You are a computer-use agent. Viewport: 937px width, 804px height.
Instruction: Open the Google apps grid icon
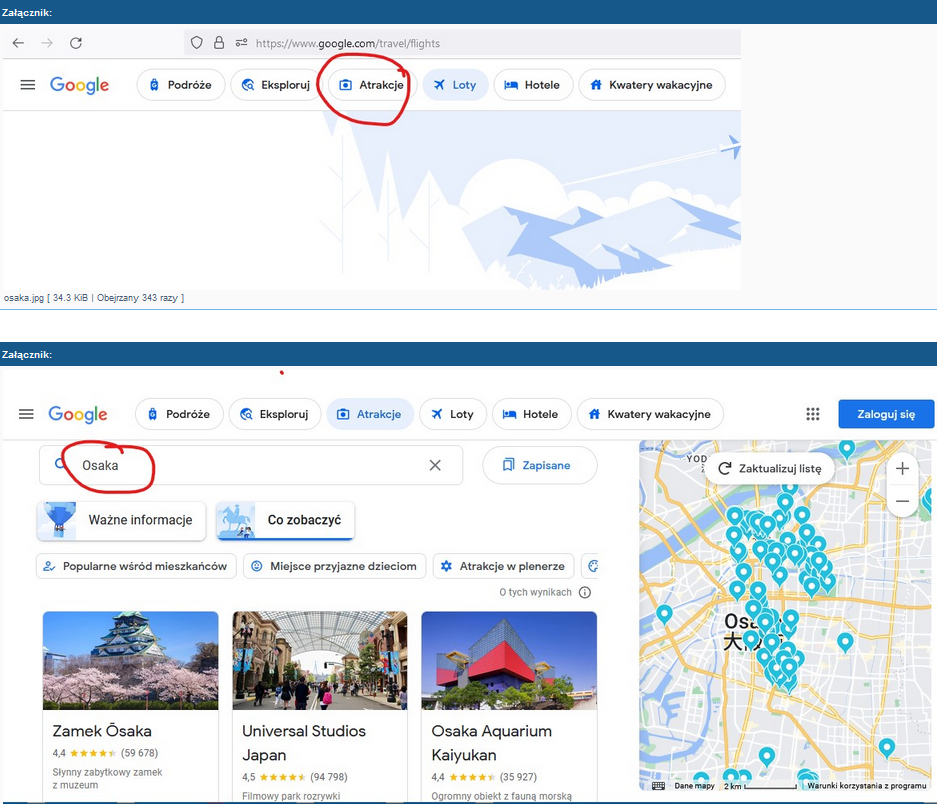pyautogui.click(x=813, y=414)
